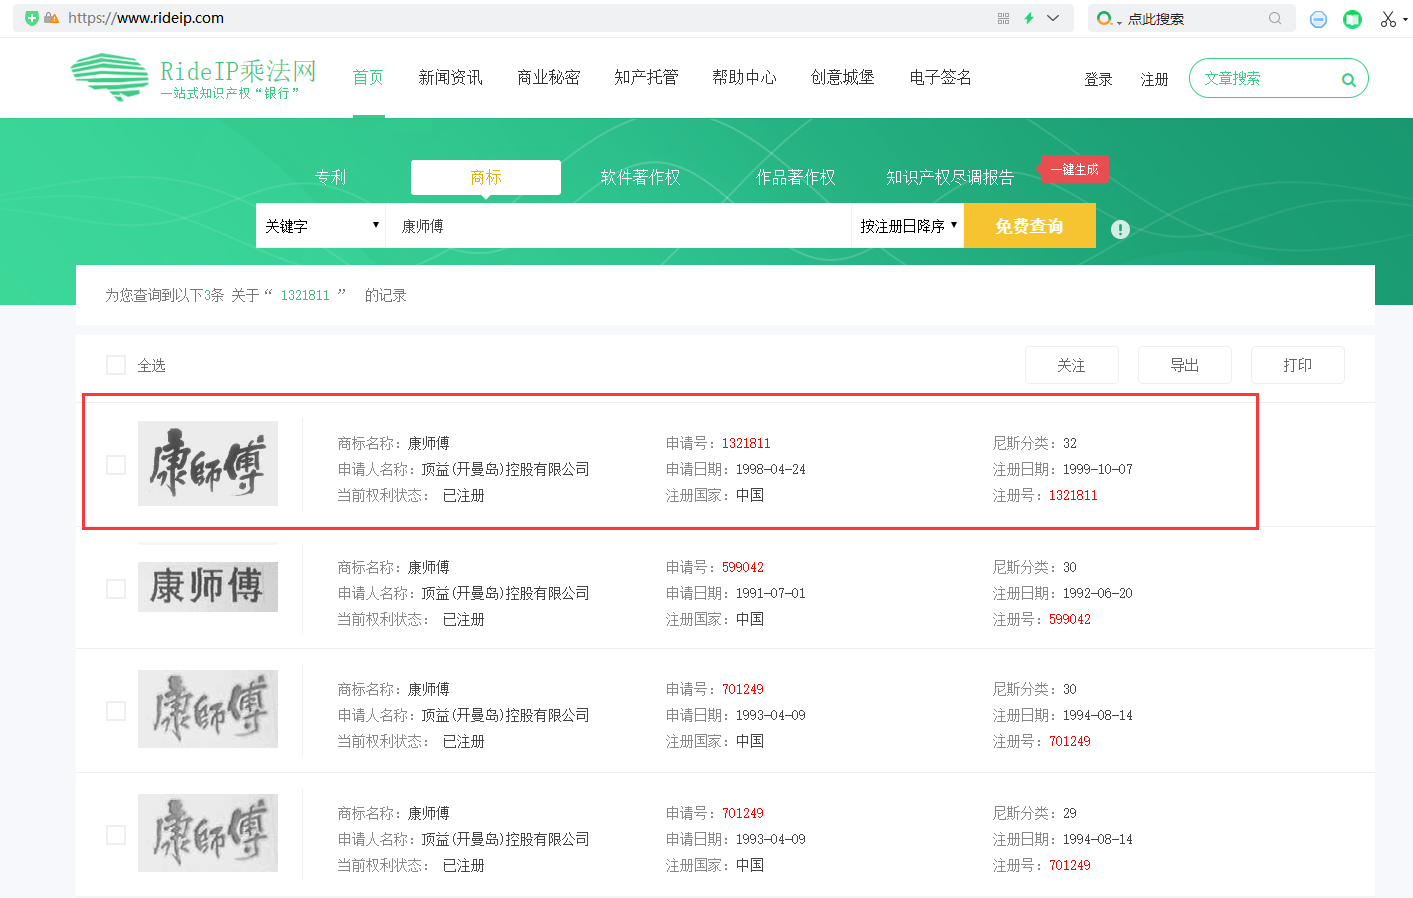Open 知产托管 navigation item

(x=646, y=77)
